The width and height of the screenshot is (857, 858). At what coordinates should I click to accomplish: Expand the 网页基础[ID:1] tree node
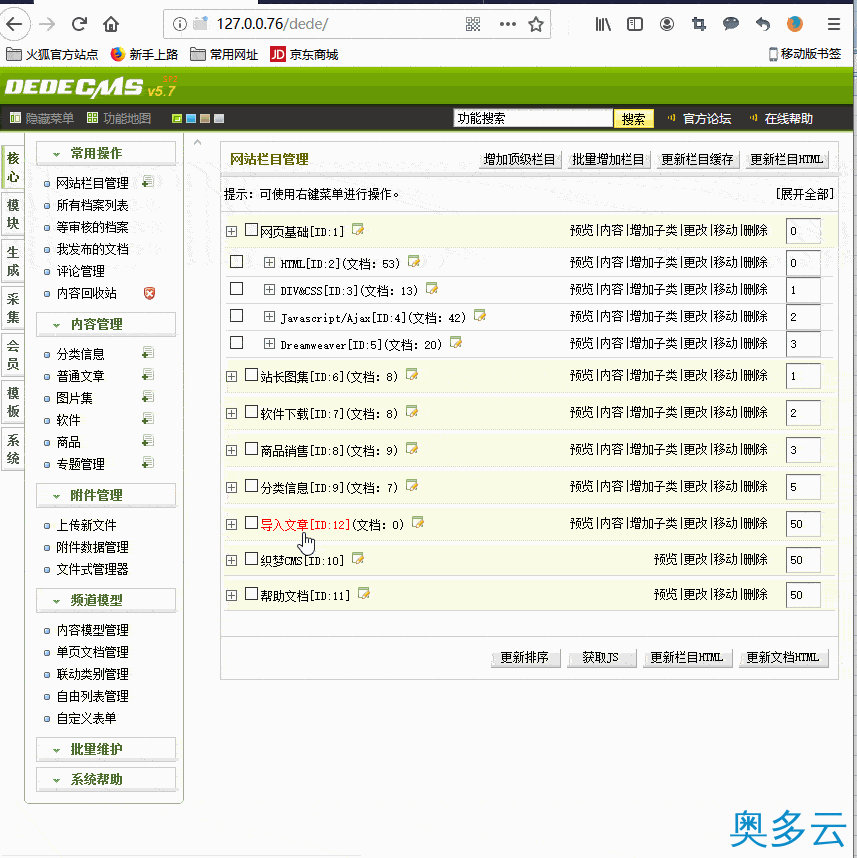tap(231, 231)
